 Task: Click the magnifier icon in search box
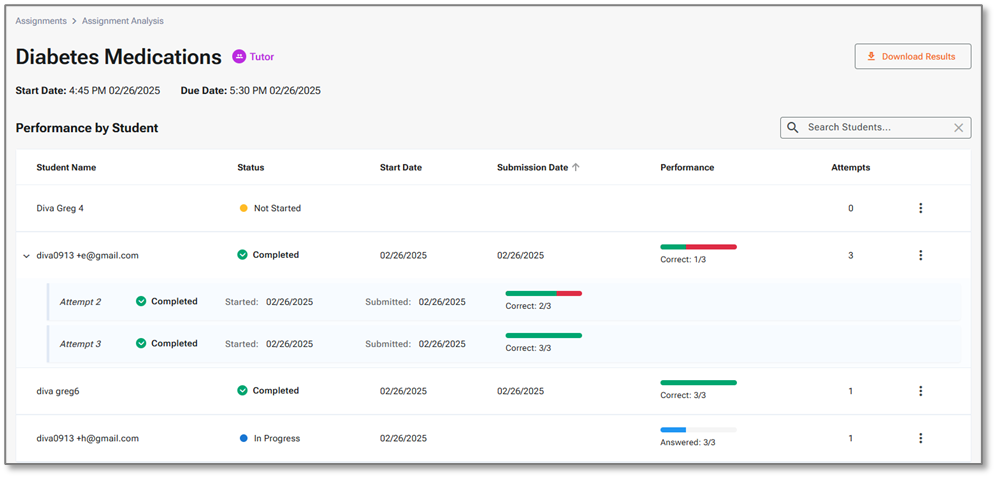click(793, 128)
